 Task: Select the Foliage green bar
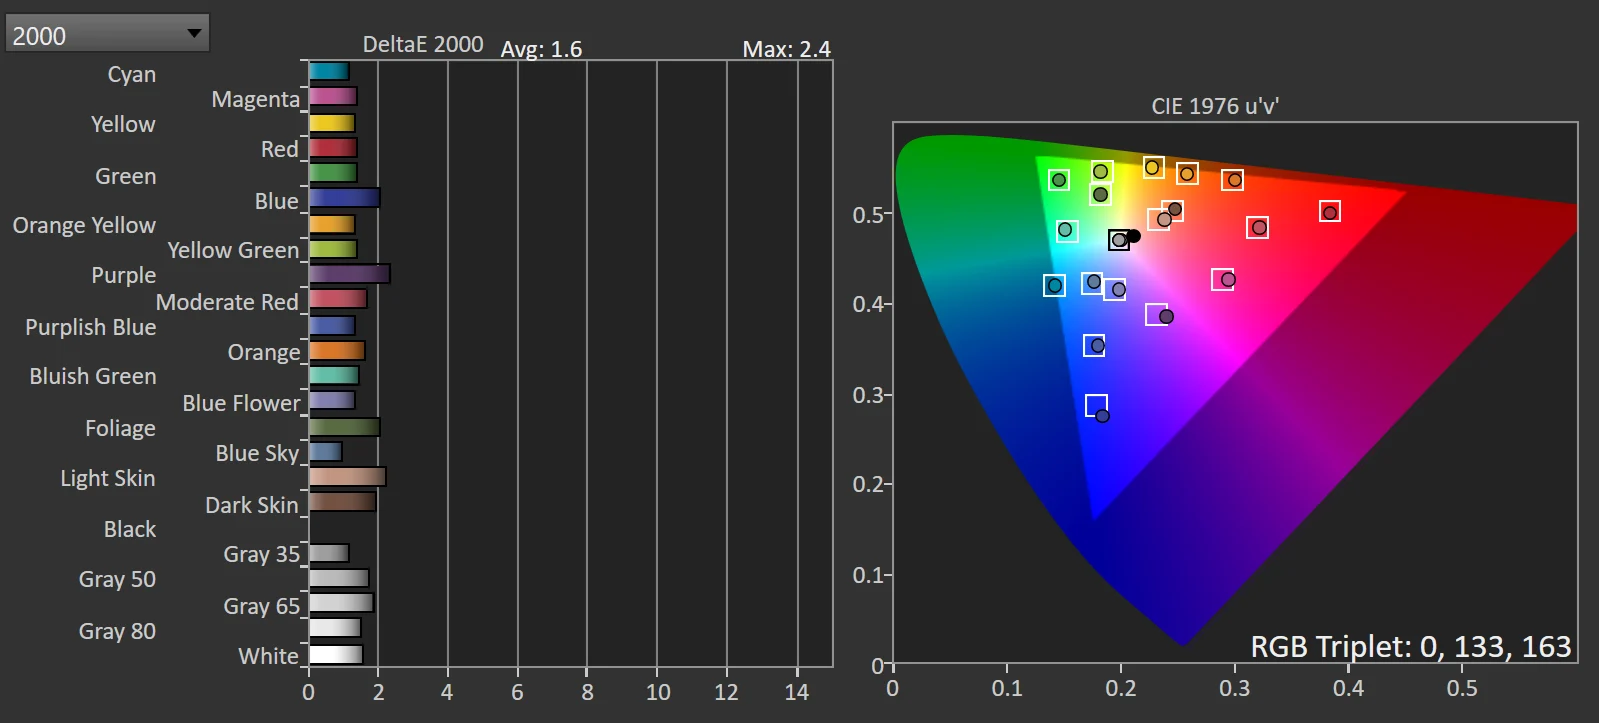(x=344, y=427)
